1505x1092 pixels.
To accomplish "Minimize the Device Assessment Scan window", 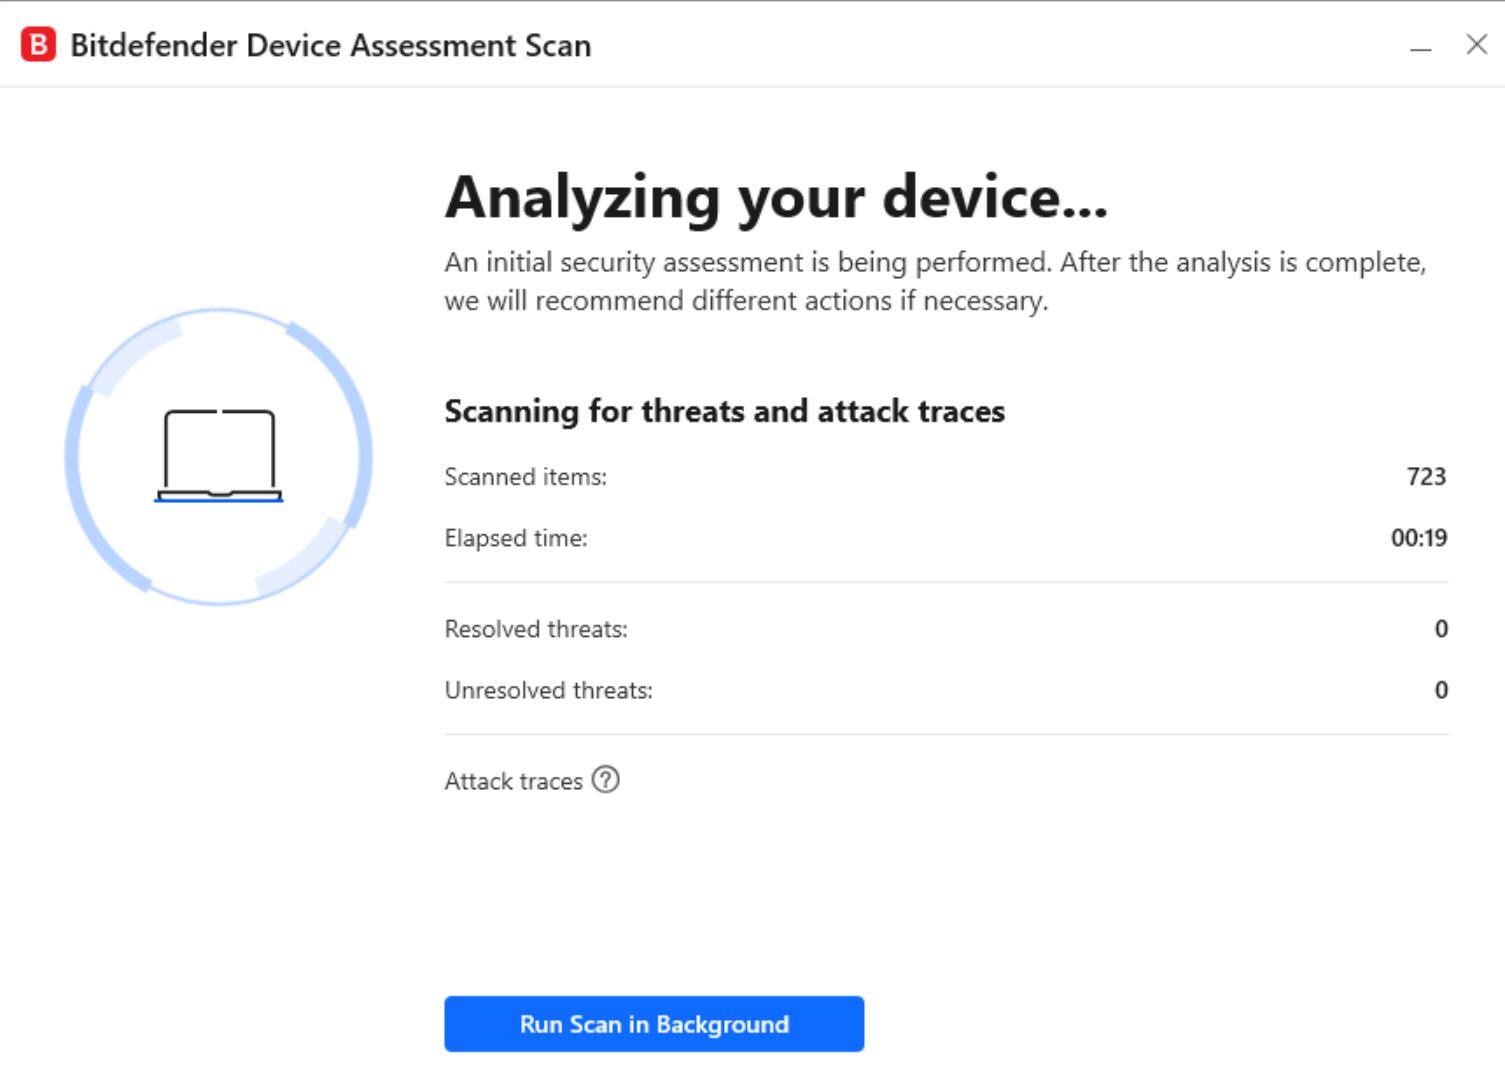I will (1420, 46).
